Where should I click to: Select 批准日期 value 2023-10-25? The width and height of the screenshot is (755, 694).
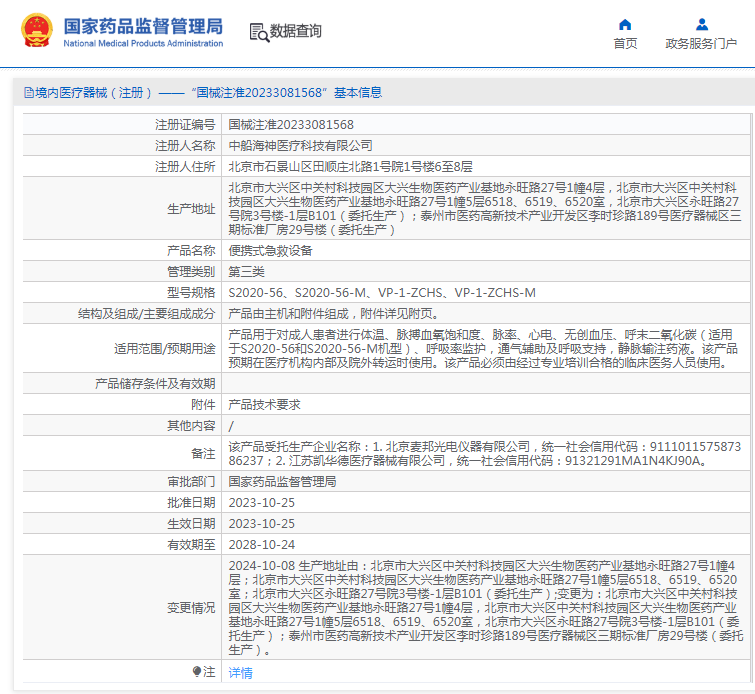[261, 503]
